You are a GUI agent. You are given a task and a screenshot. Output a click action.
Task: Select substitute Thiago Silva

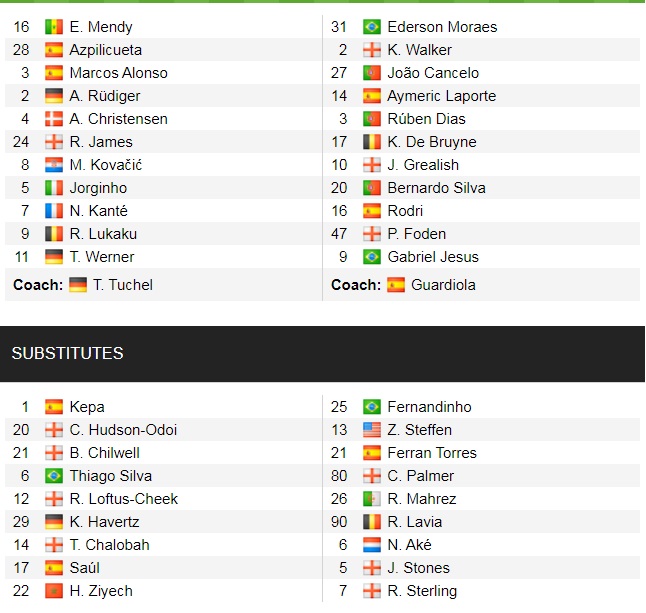110,476
